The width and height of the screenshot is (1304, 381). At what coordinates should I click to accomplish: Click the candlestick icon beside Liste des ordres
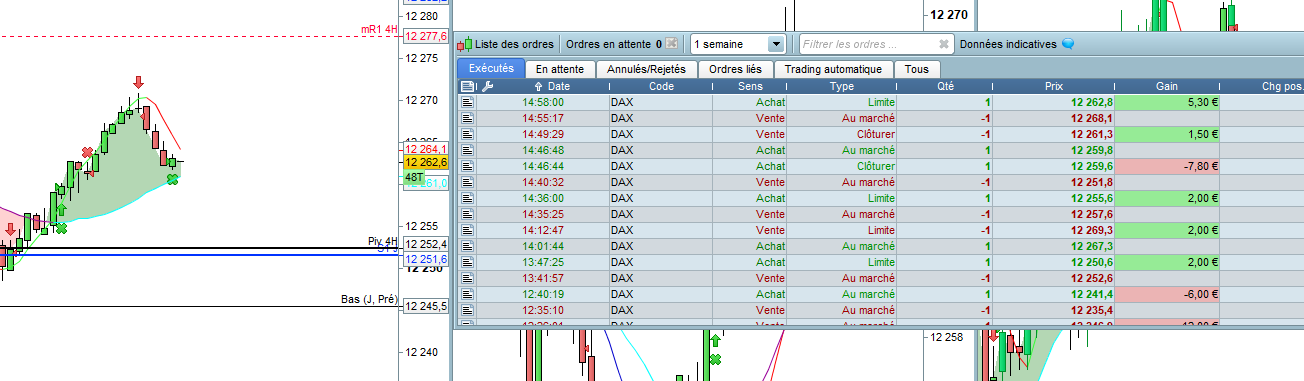click(x=465, y=44)
